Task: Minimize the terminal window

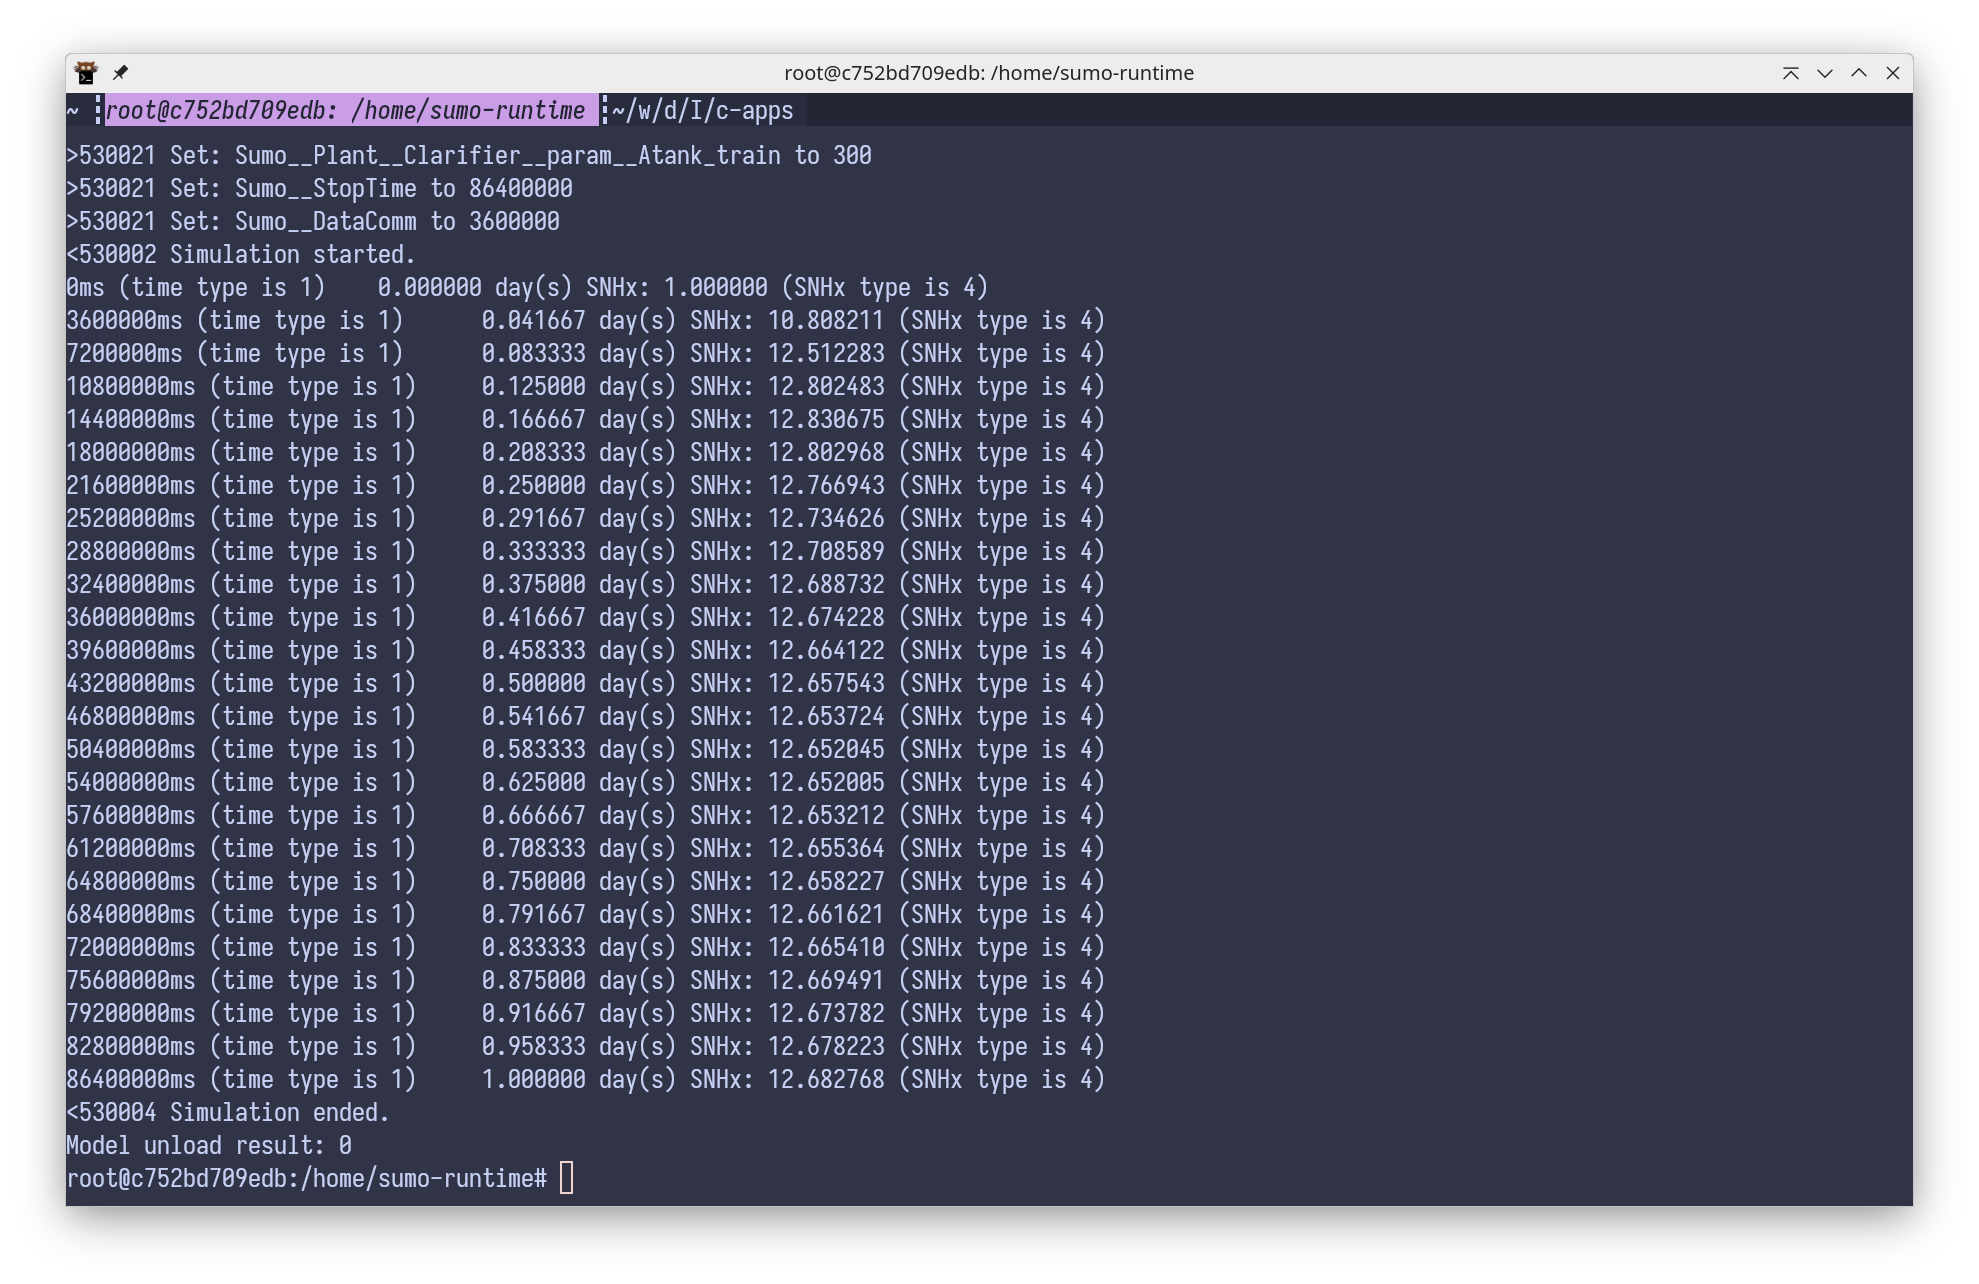Action: tap(1825, 73)
